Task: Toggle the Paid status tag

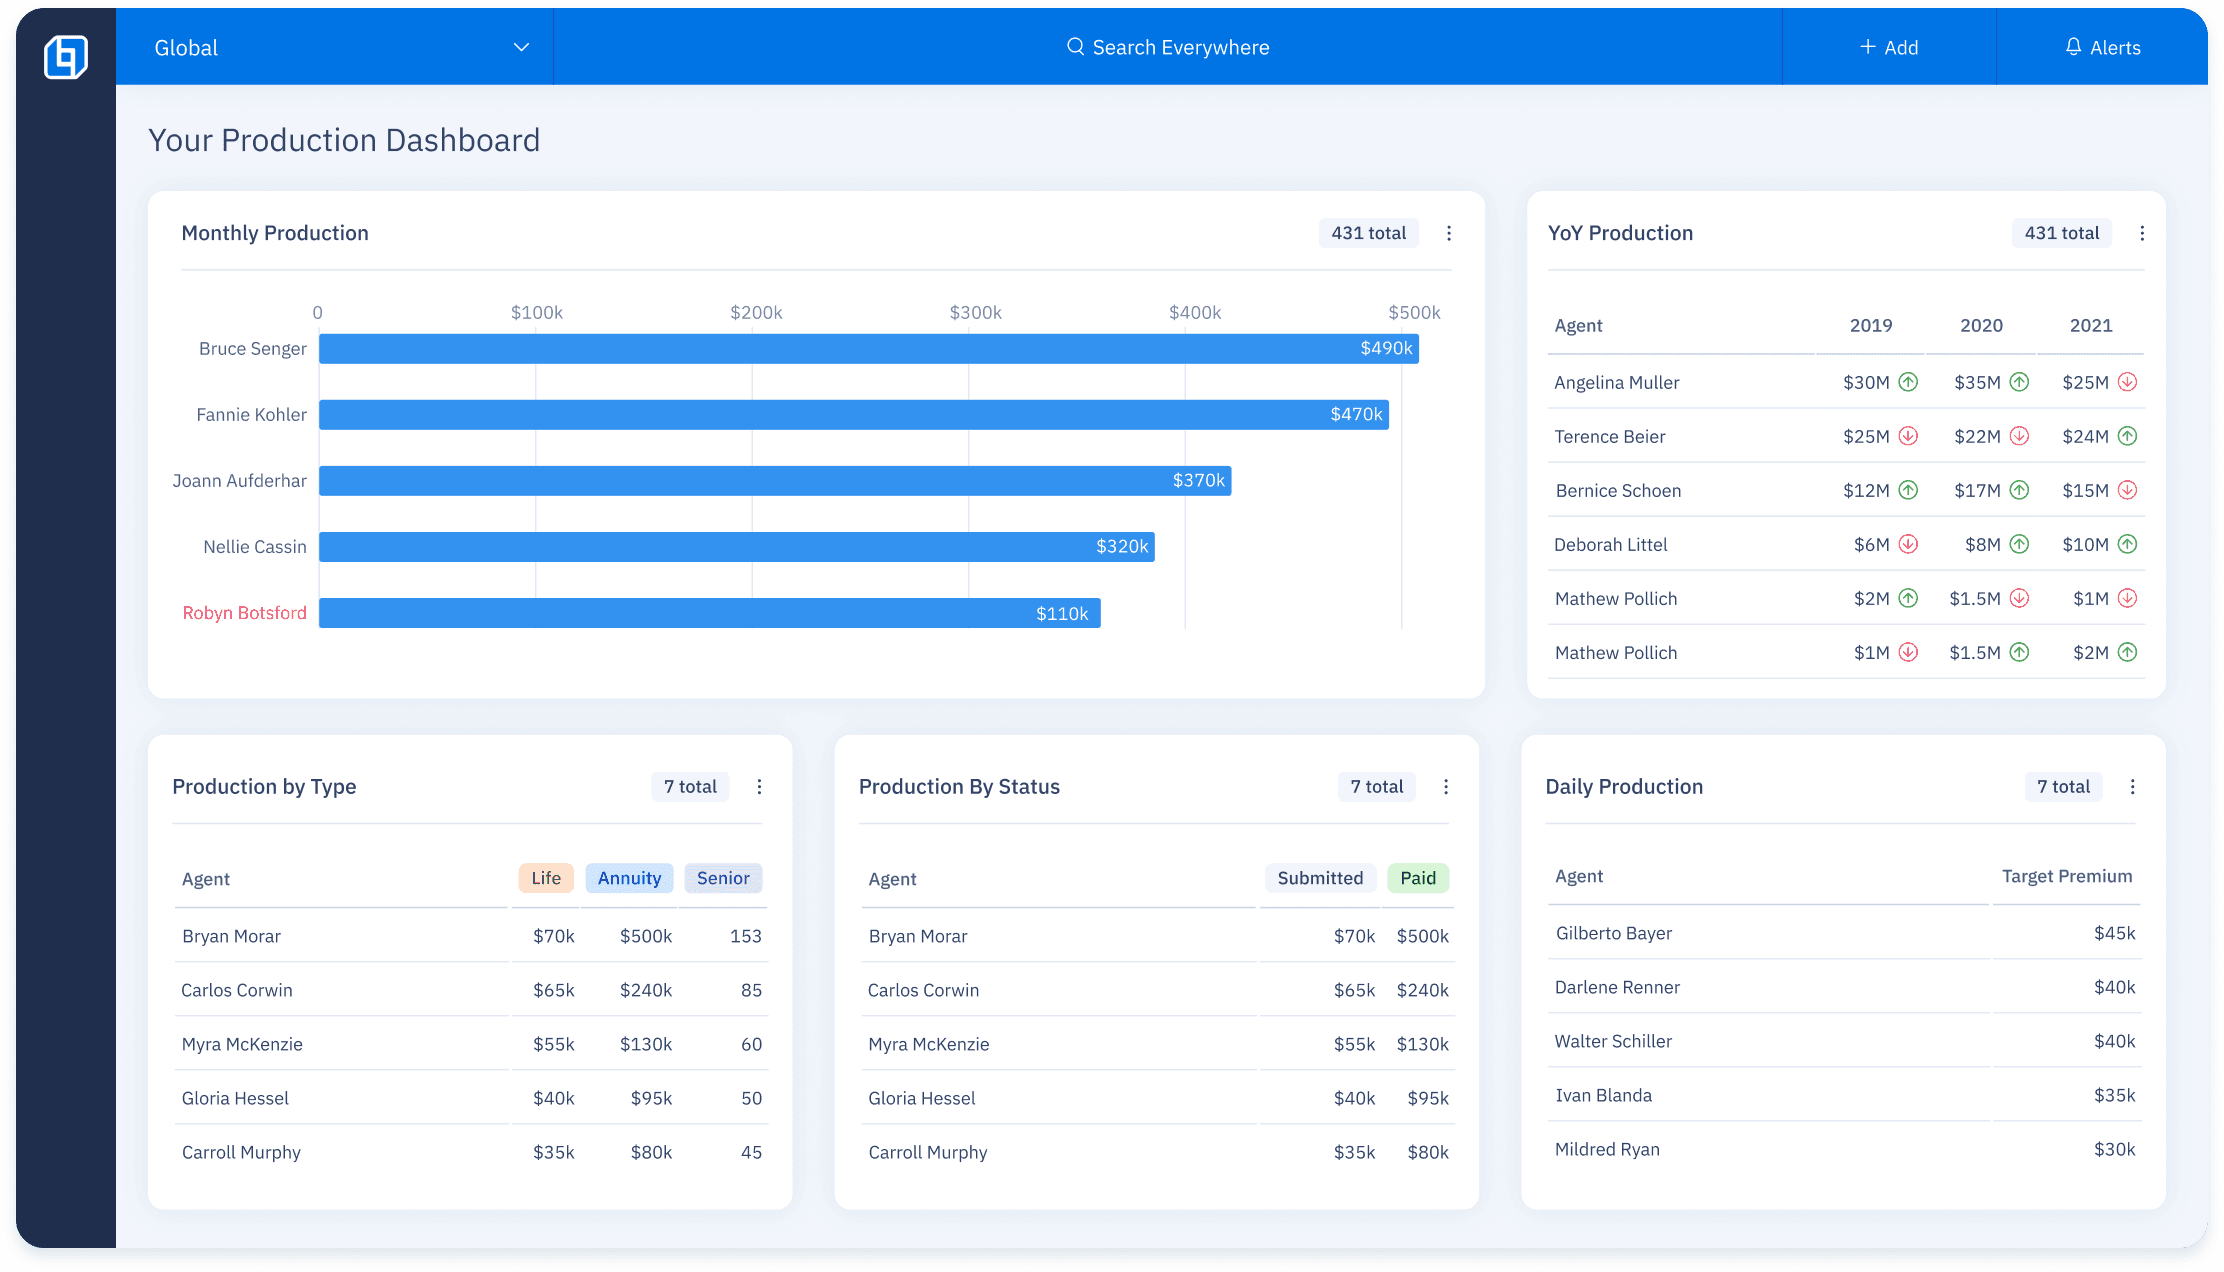Action: click(x=1418, y=878)
